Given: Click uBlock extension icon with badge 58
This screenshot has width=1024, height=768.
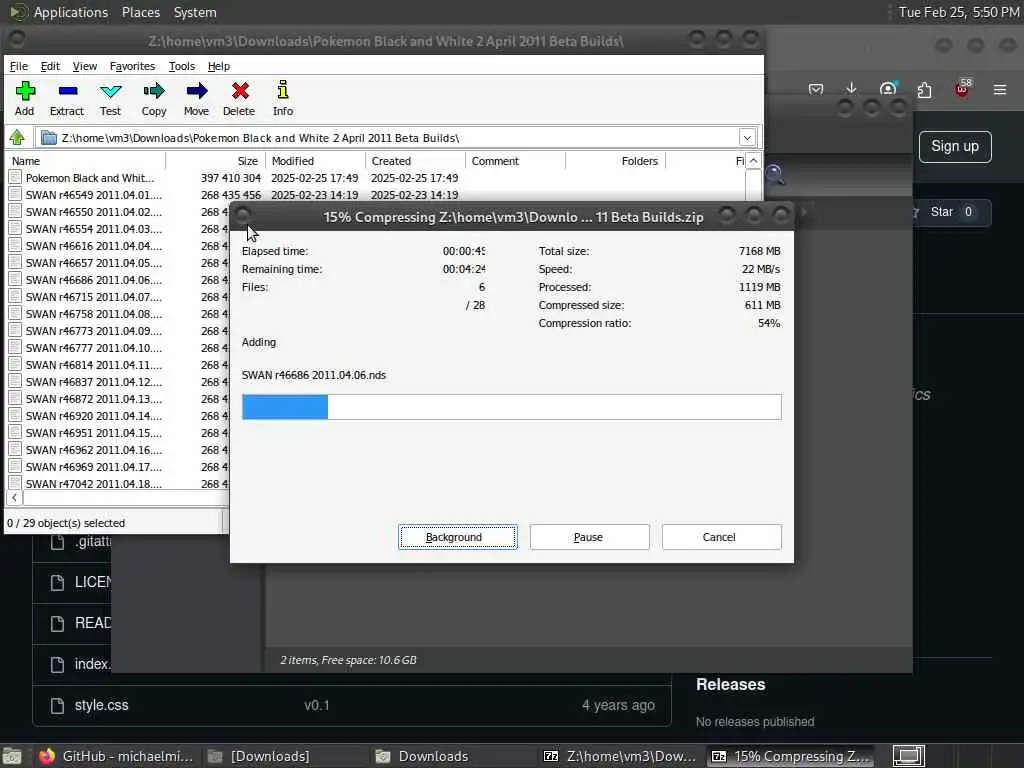Looking at the screenshot, I should (963, 88).
